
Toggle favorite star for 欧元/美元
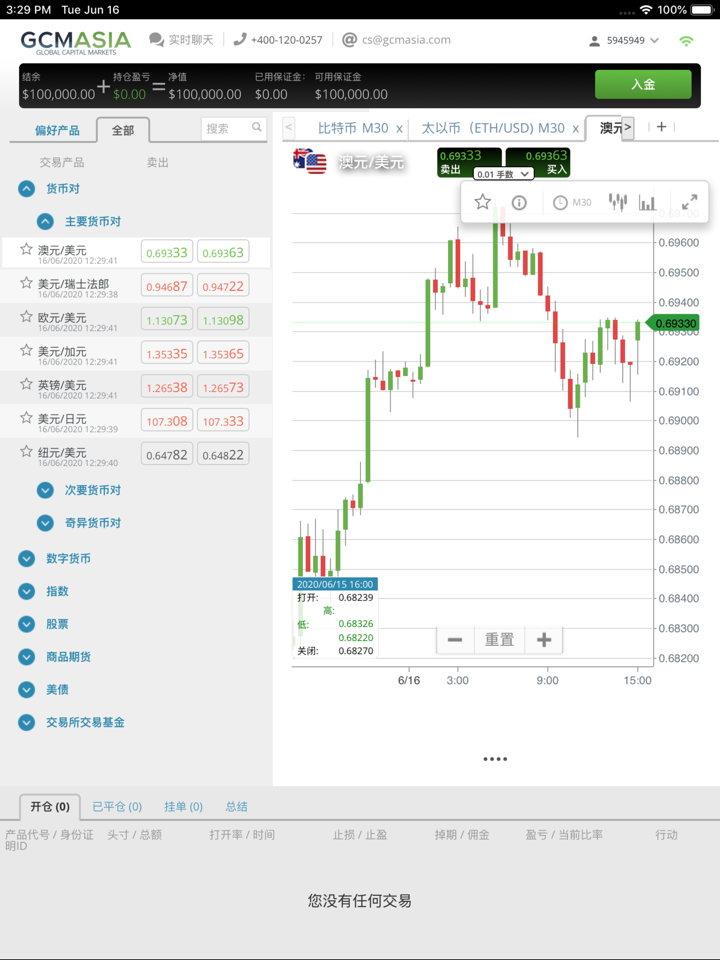coord(27,317)
